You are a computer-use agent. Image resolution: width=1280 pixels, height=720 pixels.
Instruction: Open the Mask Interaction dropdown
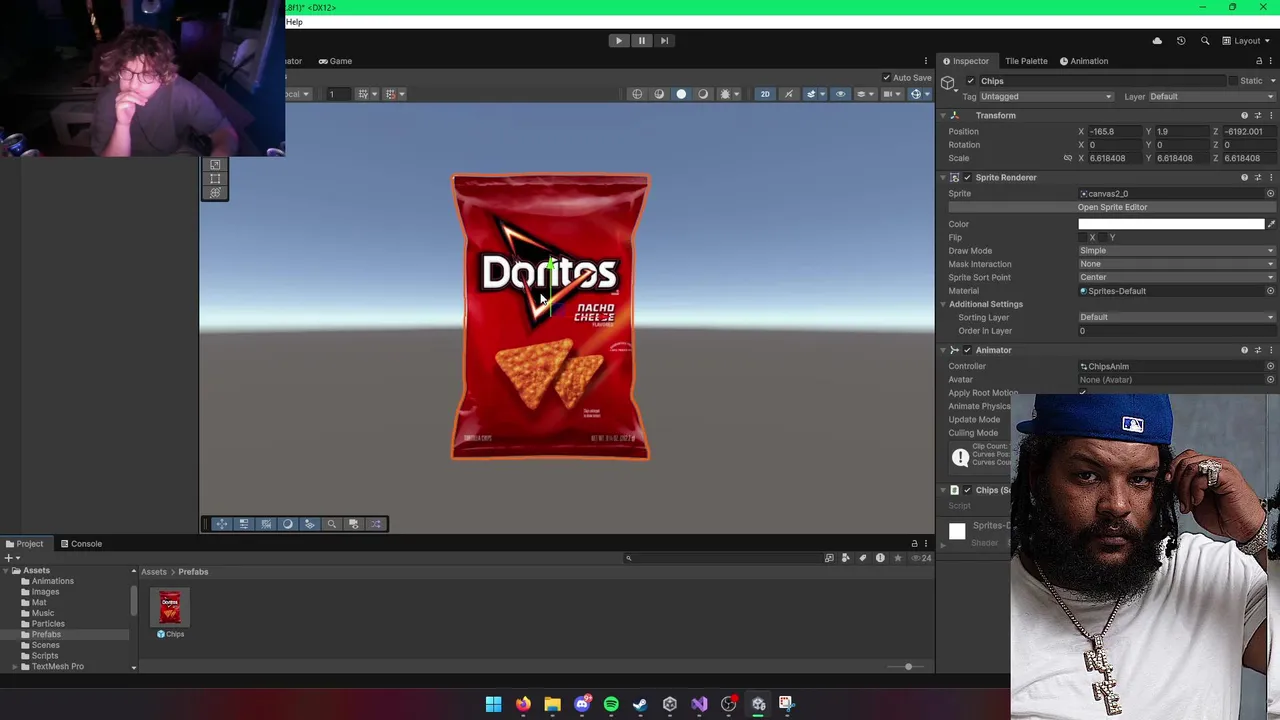coord(1176,264)
